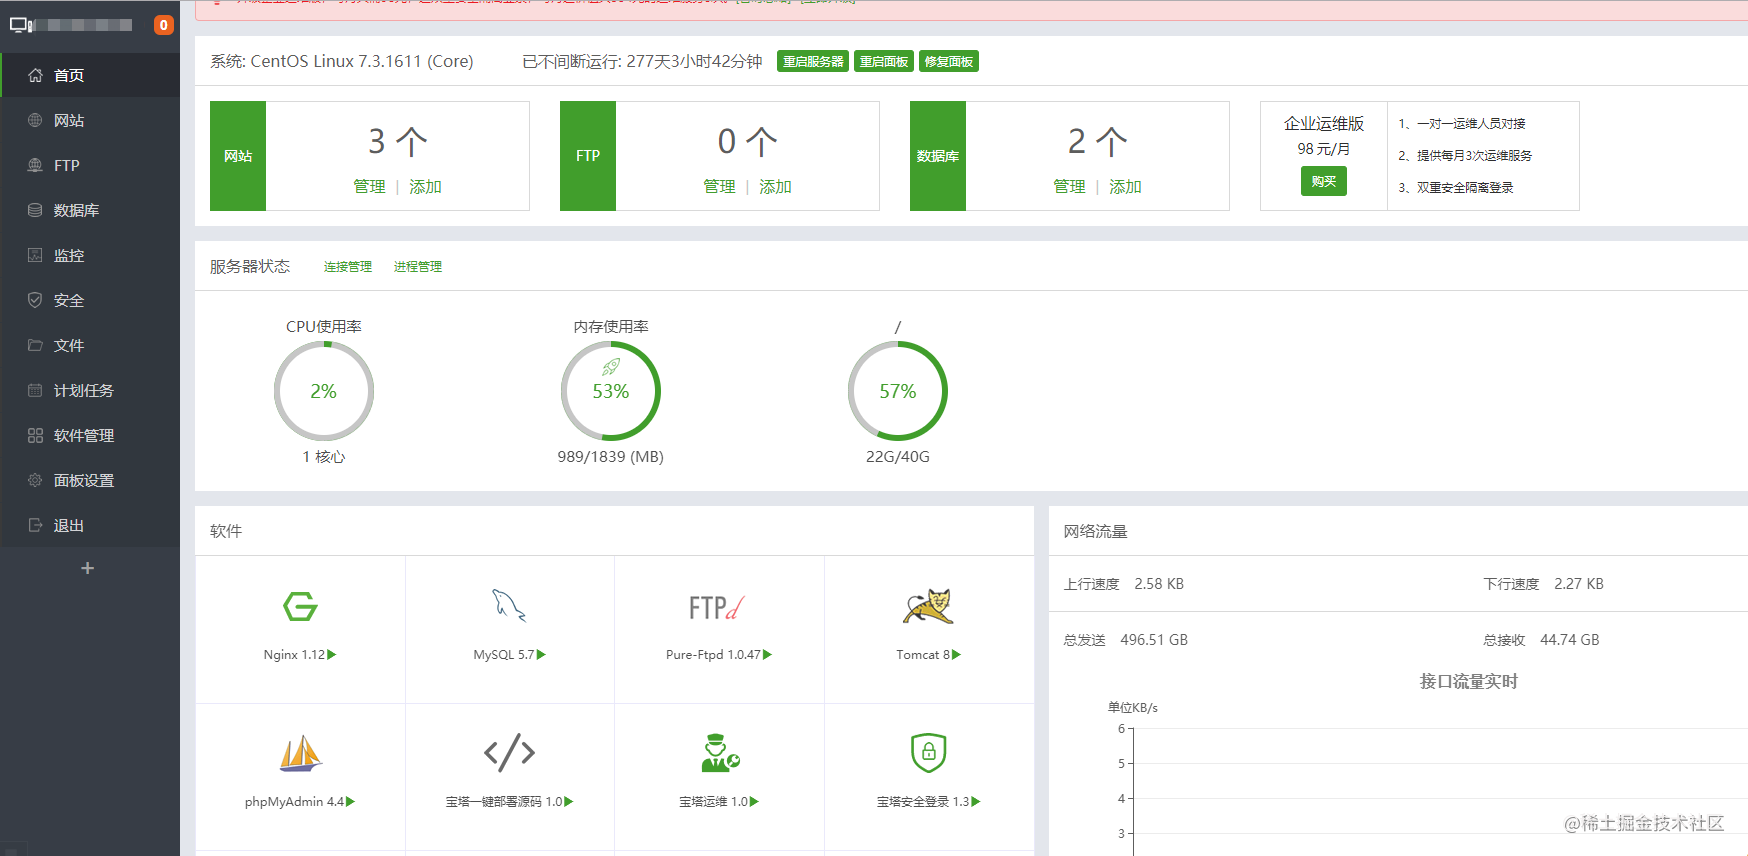
Task: Open the 首页 home sidebar item
Action: [x=90, y=75]
